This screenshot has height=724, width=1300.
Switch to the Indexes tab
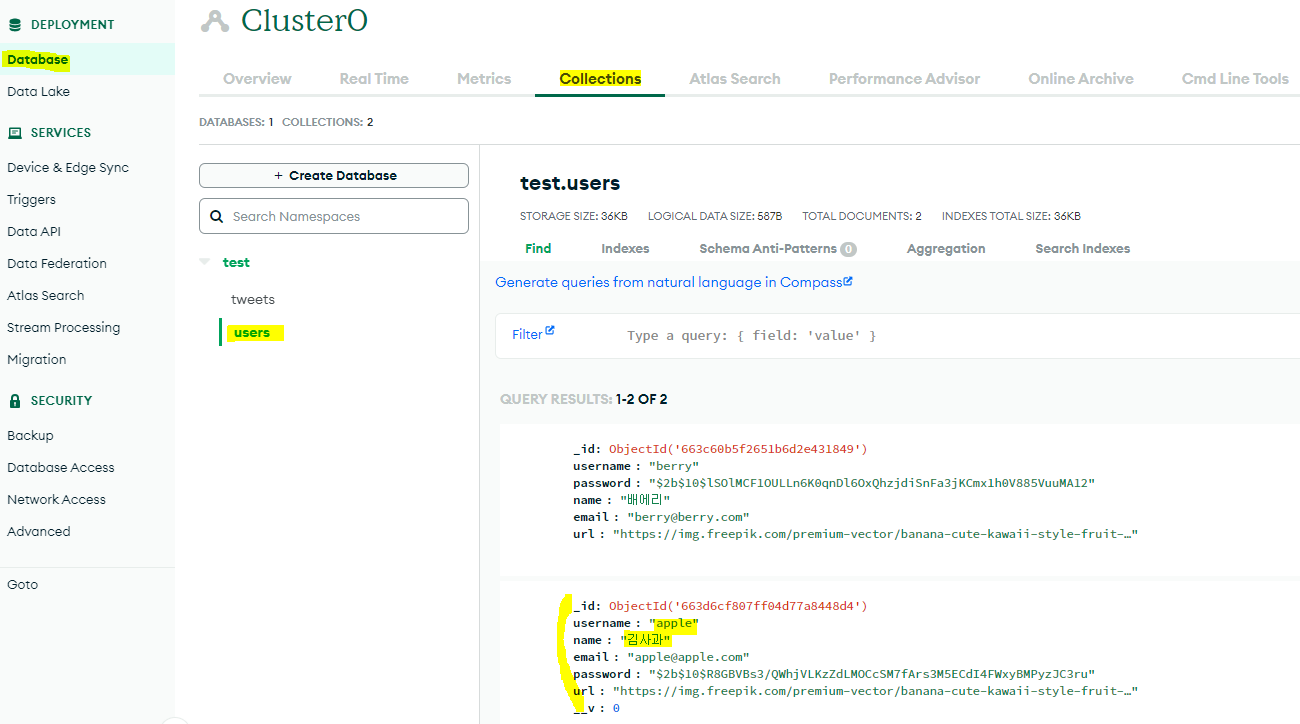625,248
